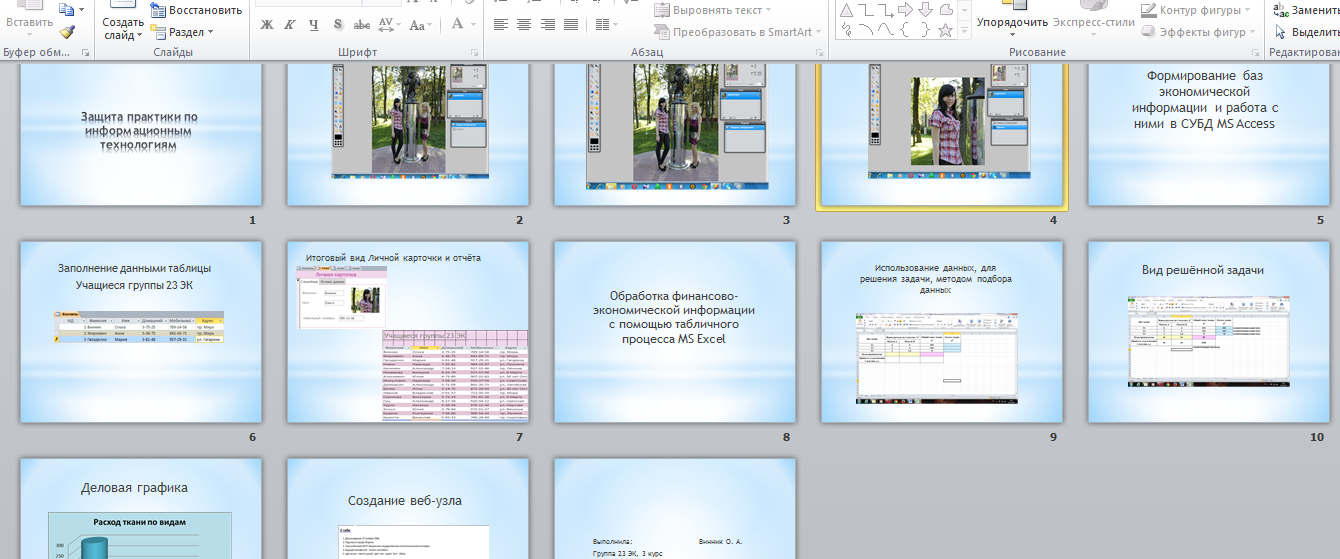Select slide 8 Обработка финансово-экономической информации
Image resolution: width=1340 pixels, height=559 pixels.
675,331
